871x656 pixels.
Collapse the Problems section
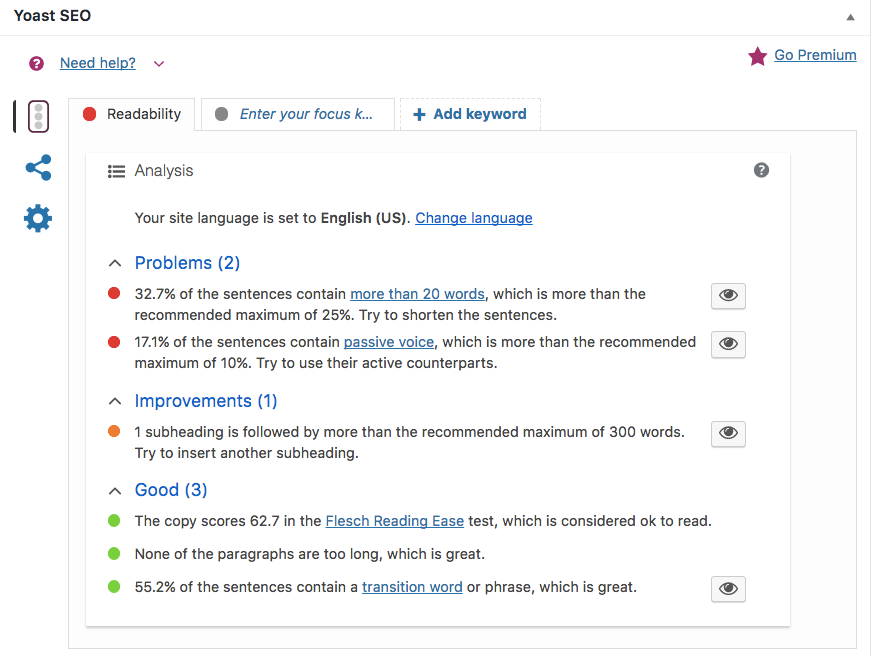pos(114,262)
